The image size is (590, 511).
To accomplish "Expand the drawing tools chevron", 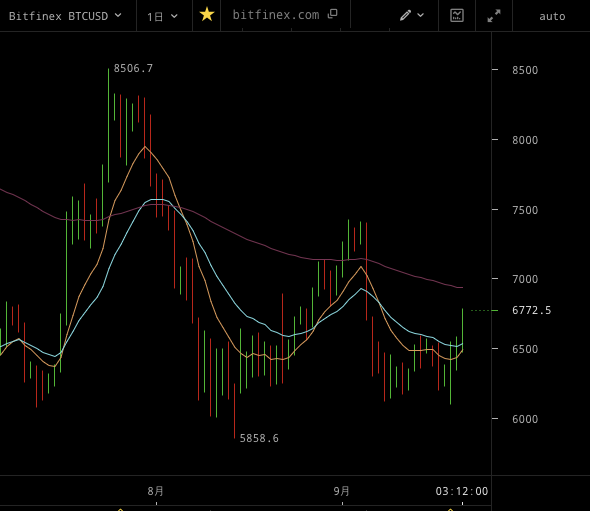I will [421, 15].
